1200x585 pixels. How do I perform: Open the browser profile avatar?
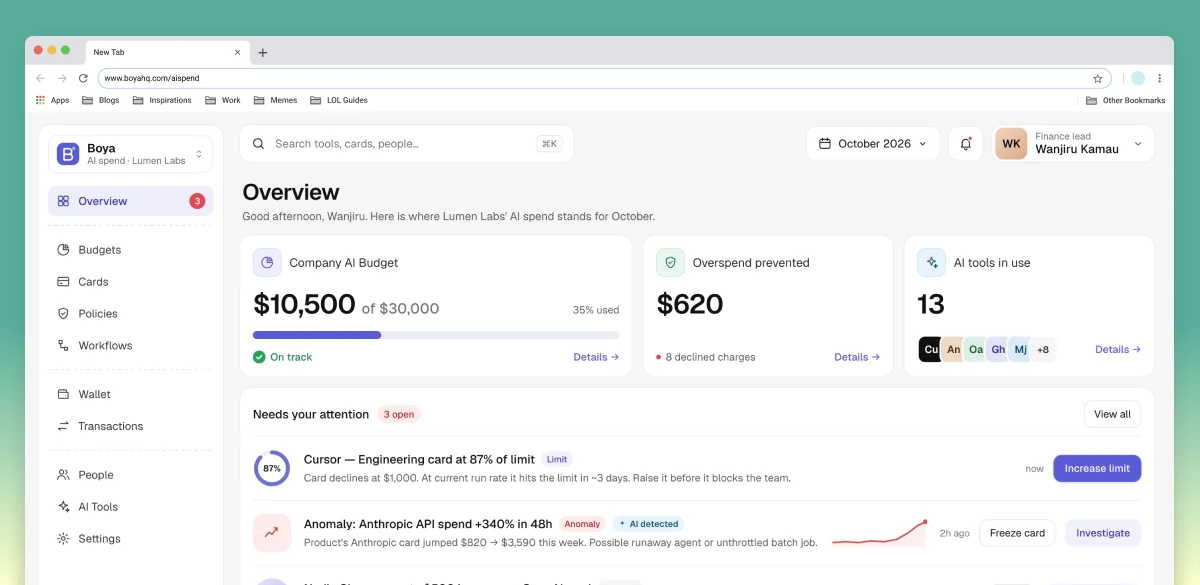pos(1138,78)
